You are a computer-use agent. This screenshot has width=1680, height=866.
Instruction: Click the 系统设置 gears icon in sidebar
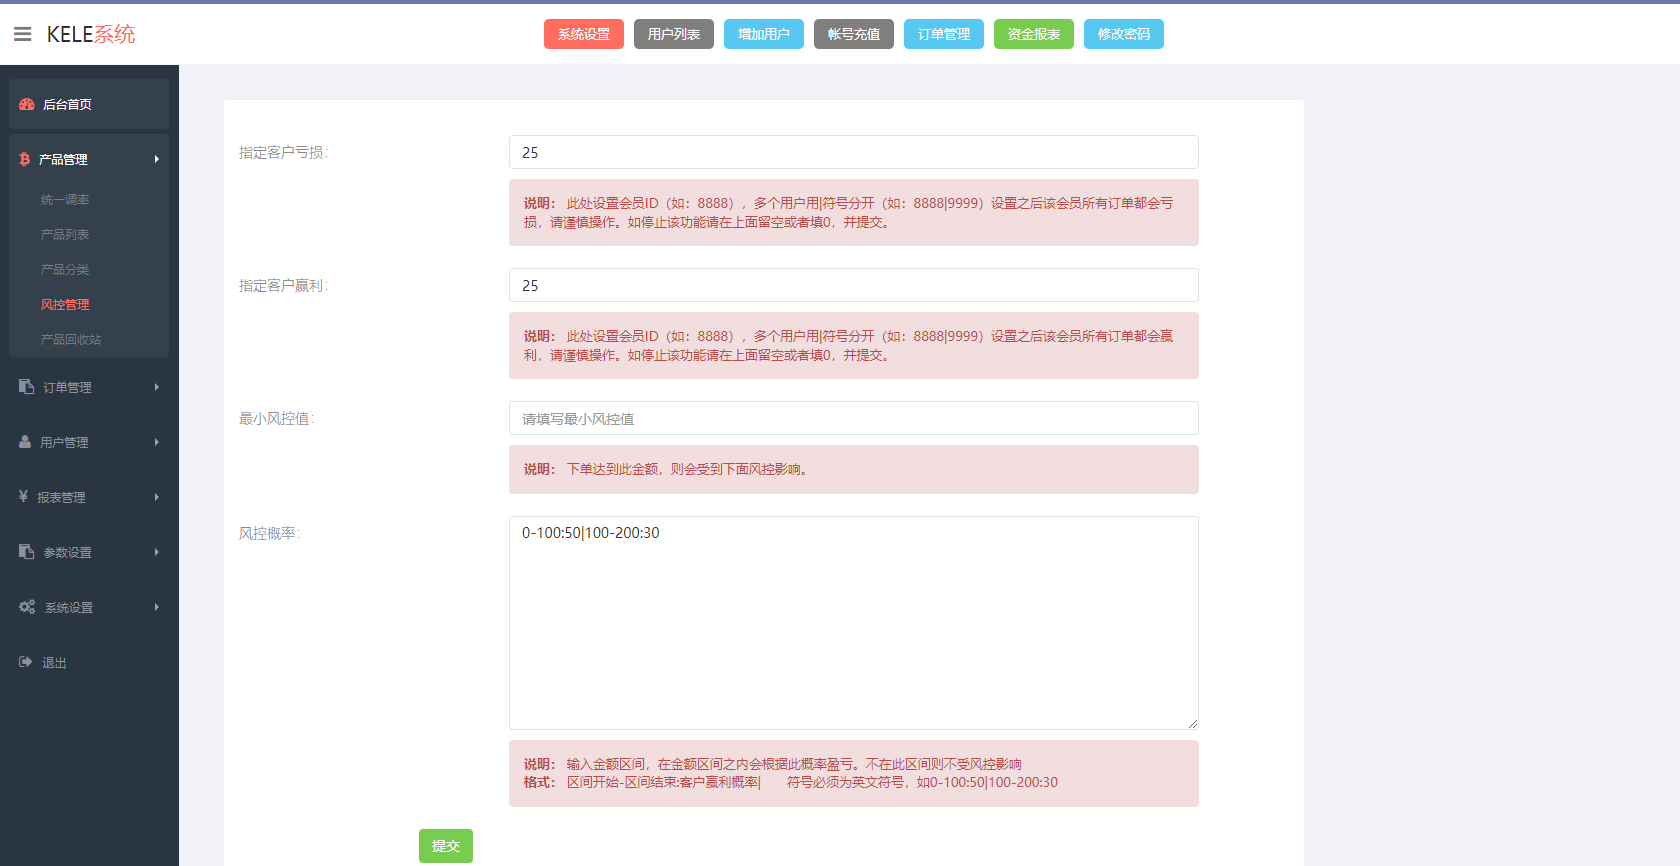coord(27,607)
